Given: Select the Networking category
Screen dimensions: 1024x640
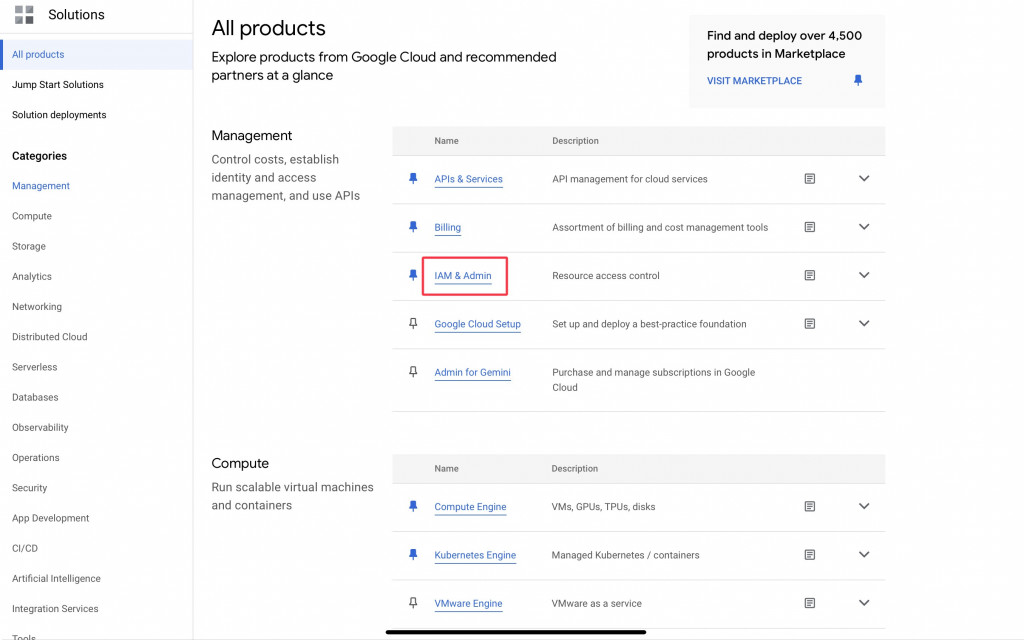Looking at the screenshot, I should tap(37, 307).
